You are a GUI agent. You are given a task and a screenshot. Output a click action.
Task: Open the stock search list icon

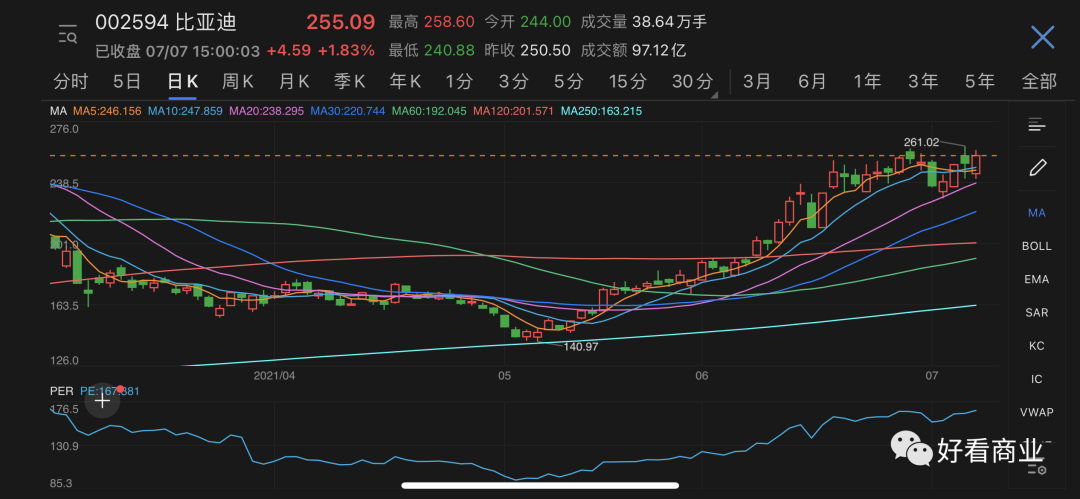point(68,34)
